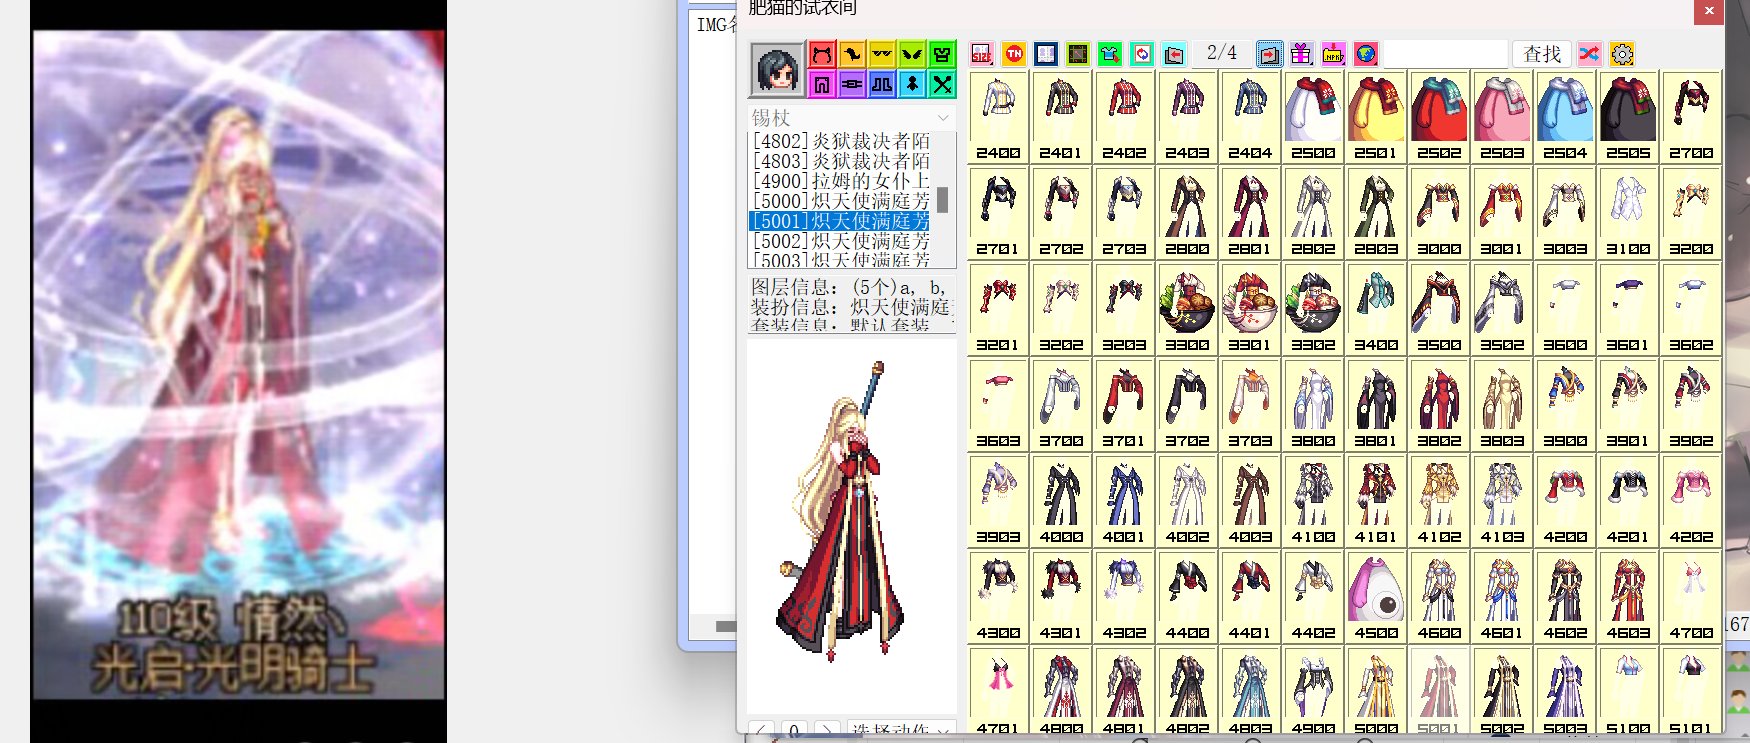Image resolution: width=1750 pixels, height=743 pixels.
Task: Click the orange TN toolbar icon
Action: (x=1014, y=54)
